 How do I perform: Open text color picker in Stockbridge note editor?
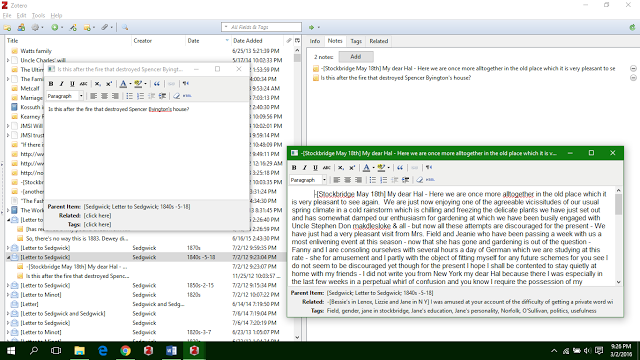tap(367, 167)
